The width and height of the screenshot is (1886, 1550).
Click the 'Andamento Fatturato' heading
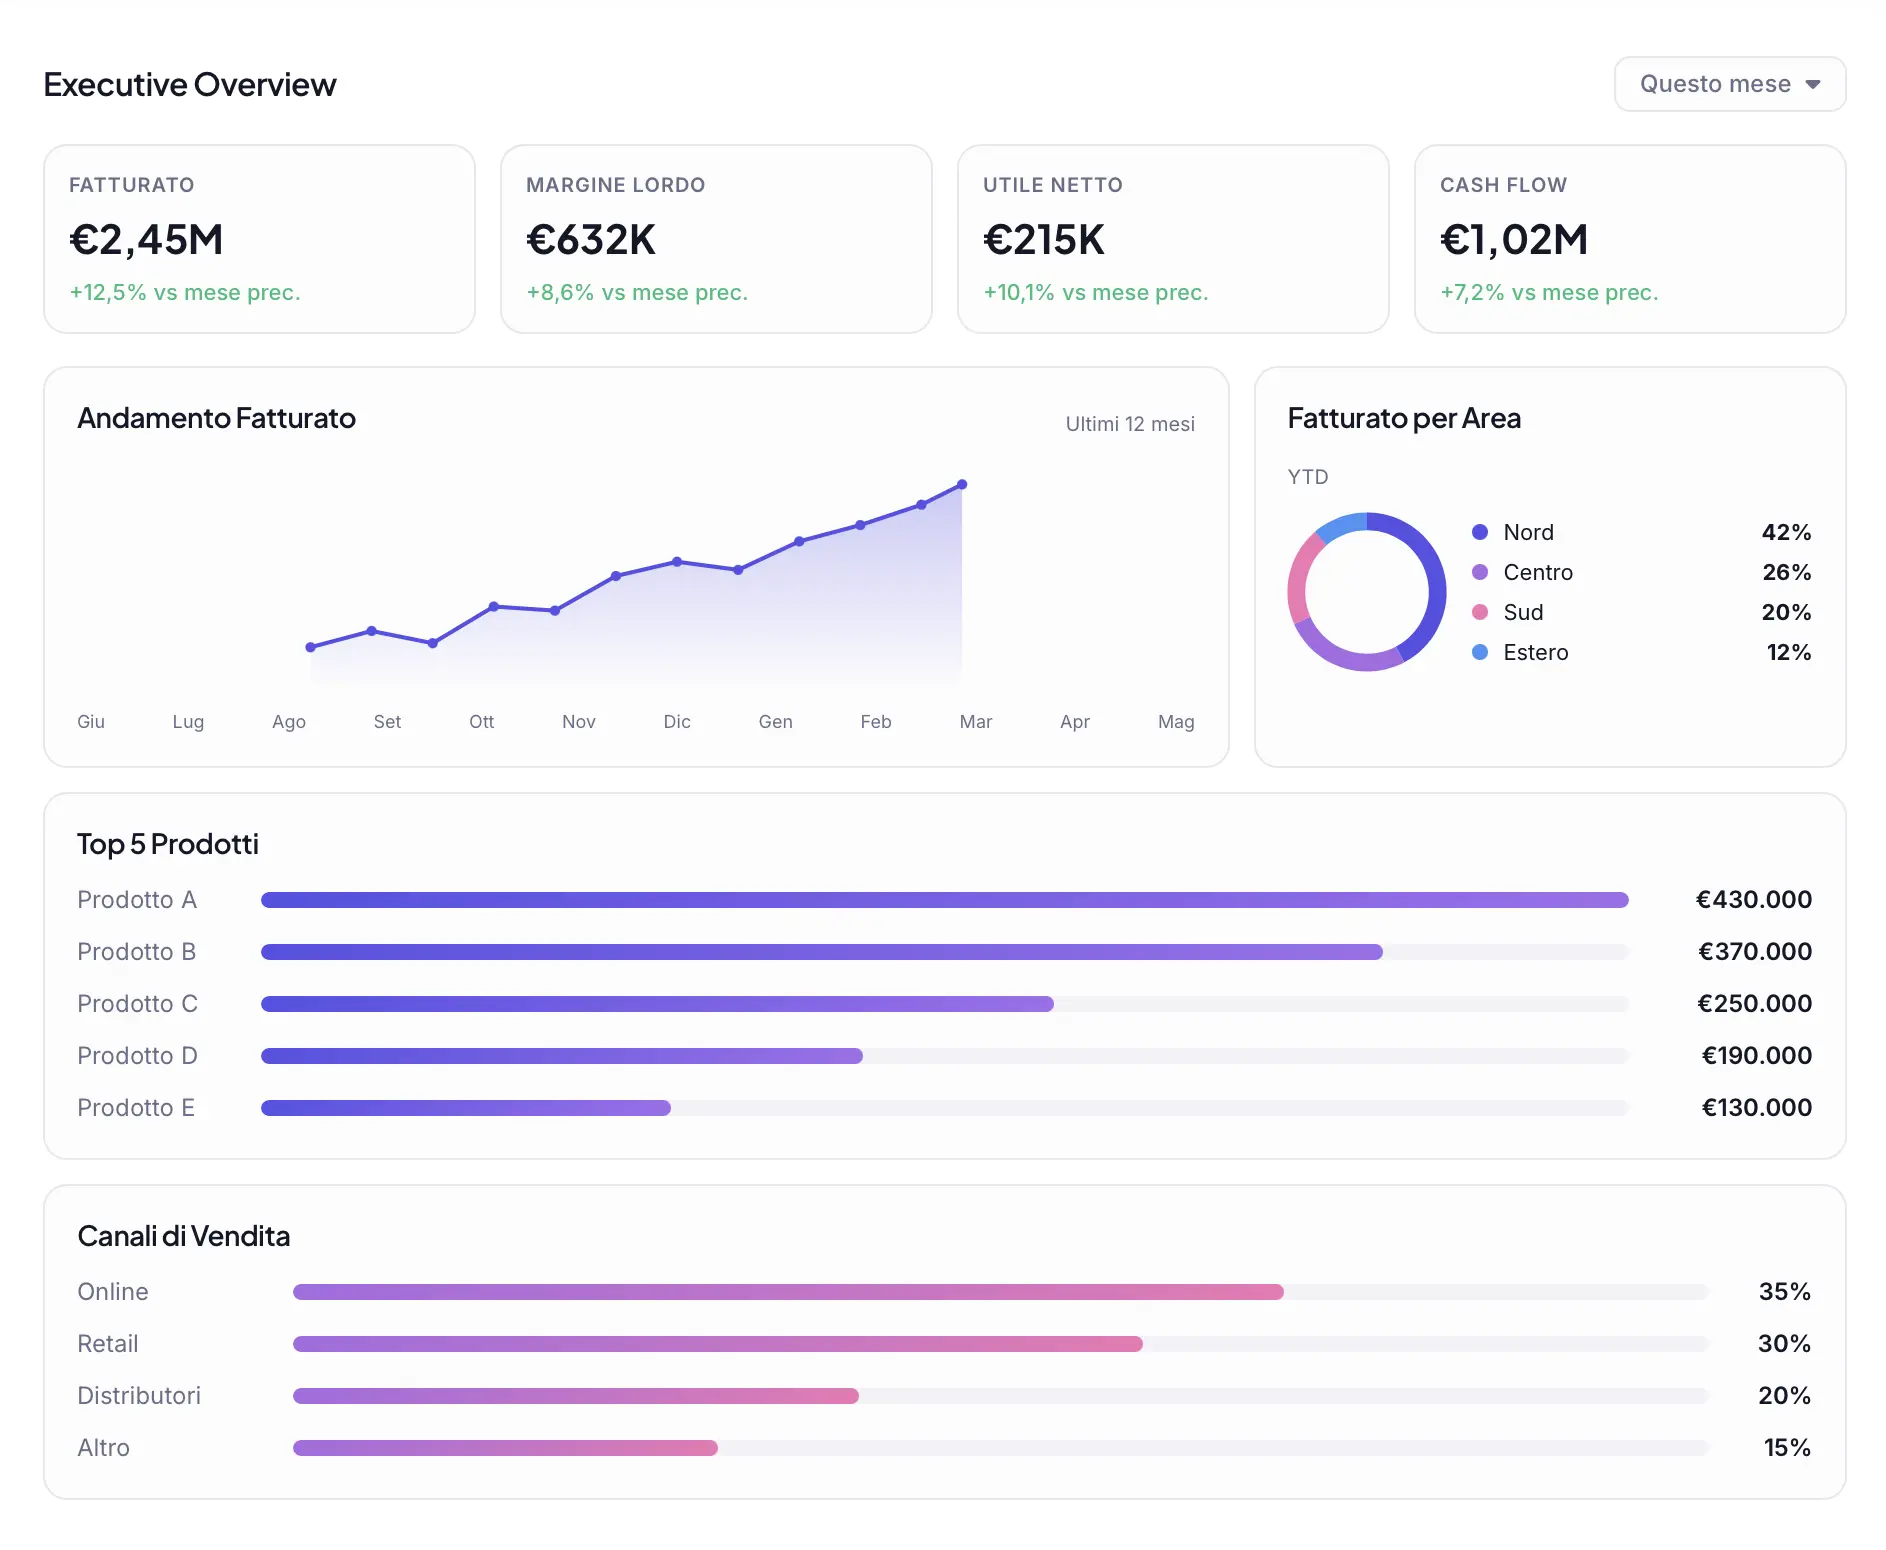(216, 418)
